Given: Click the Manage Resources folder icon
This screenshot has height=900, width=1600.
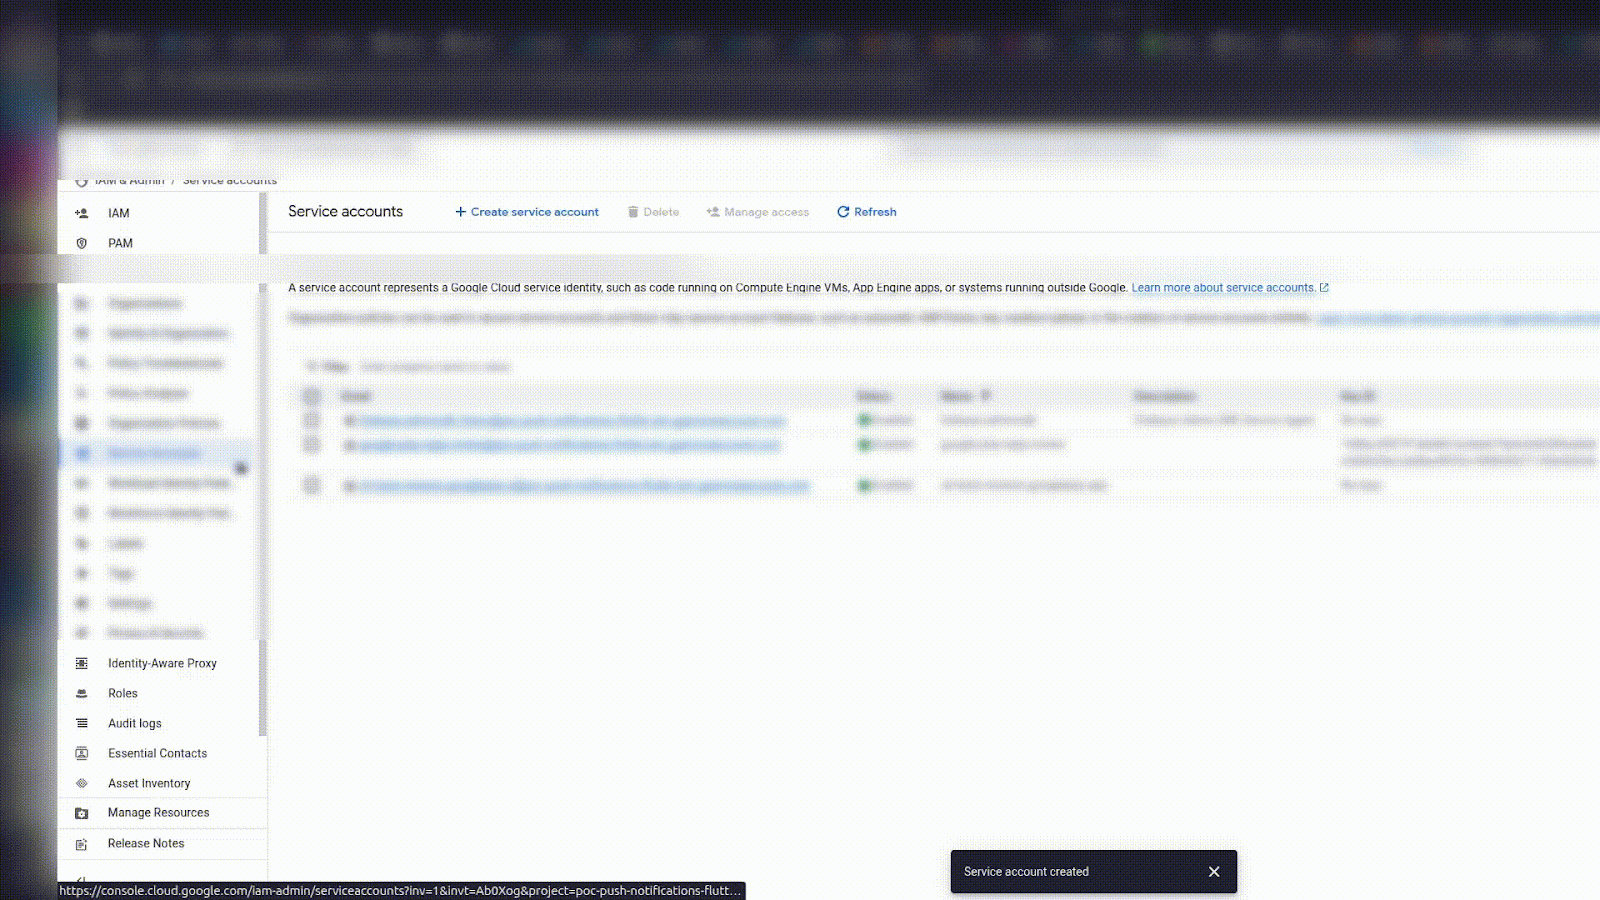Looking at the screenshot, I should (x=82, y=813).
